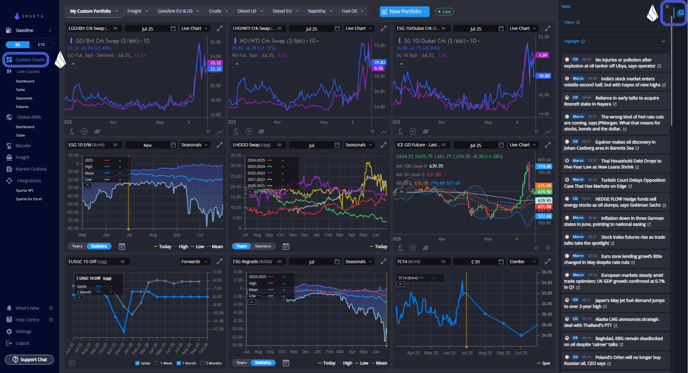Open What's New in sidebar
This screenshot has height=373, width=688.
27,308
